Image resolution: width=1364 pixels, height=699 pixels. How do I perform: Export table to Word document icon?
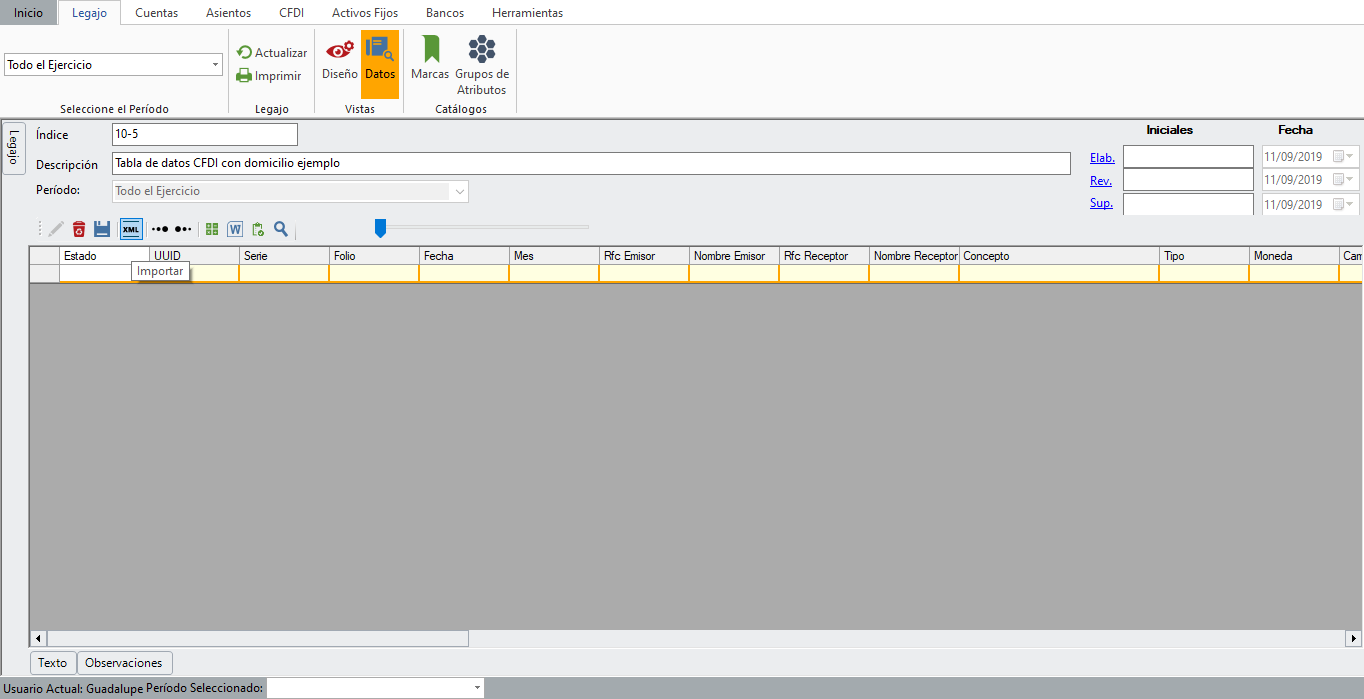point(235,229)
